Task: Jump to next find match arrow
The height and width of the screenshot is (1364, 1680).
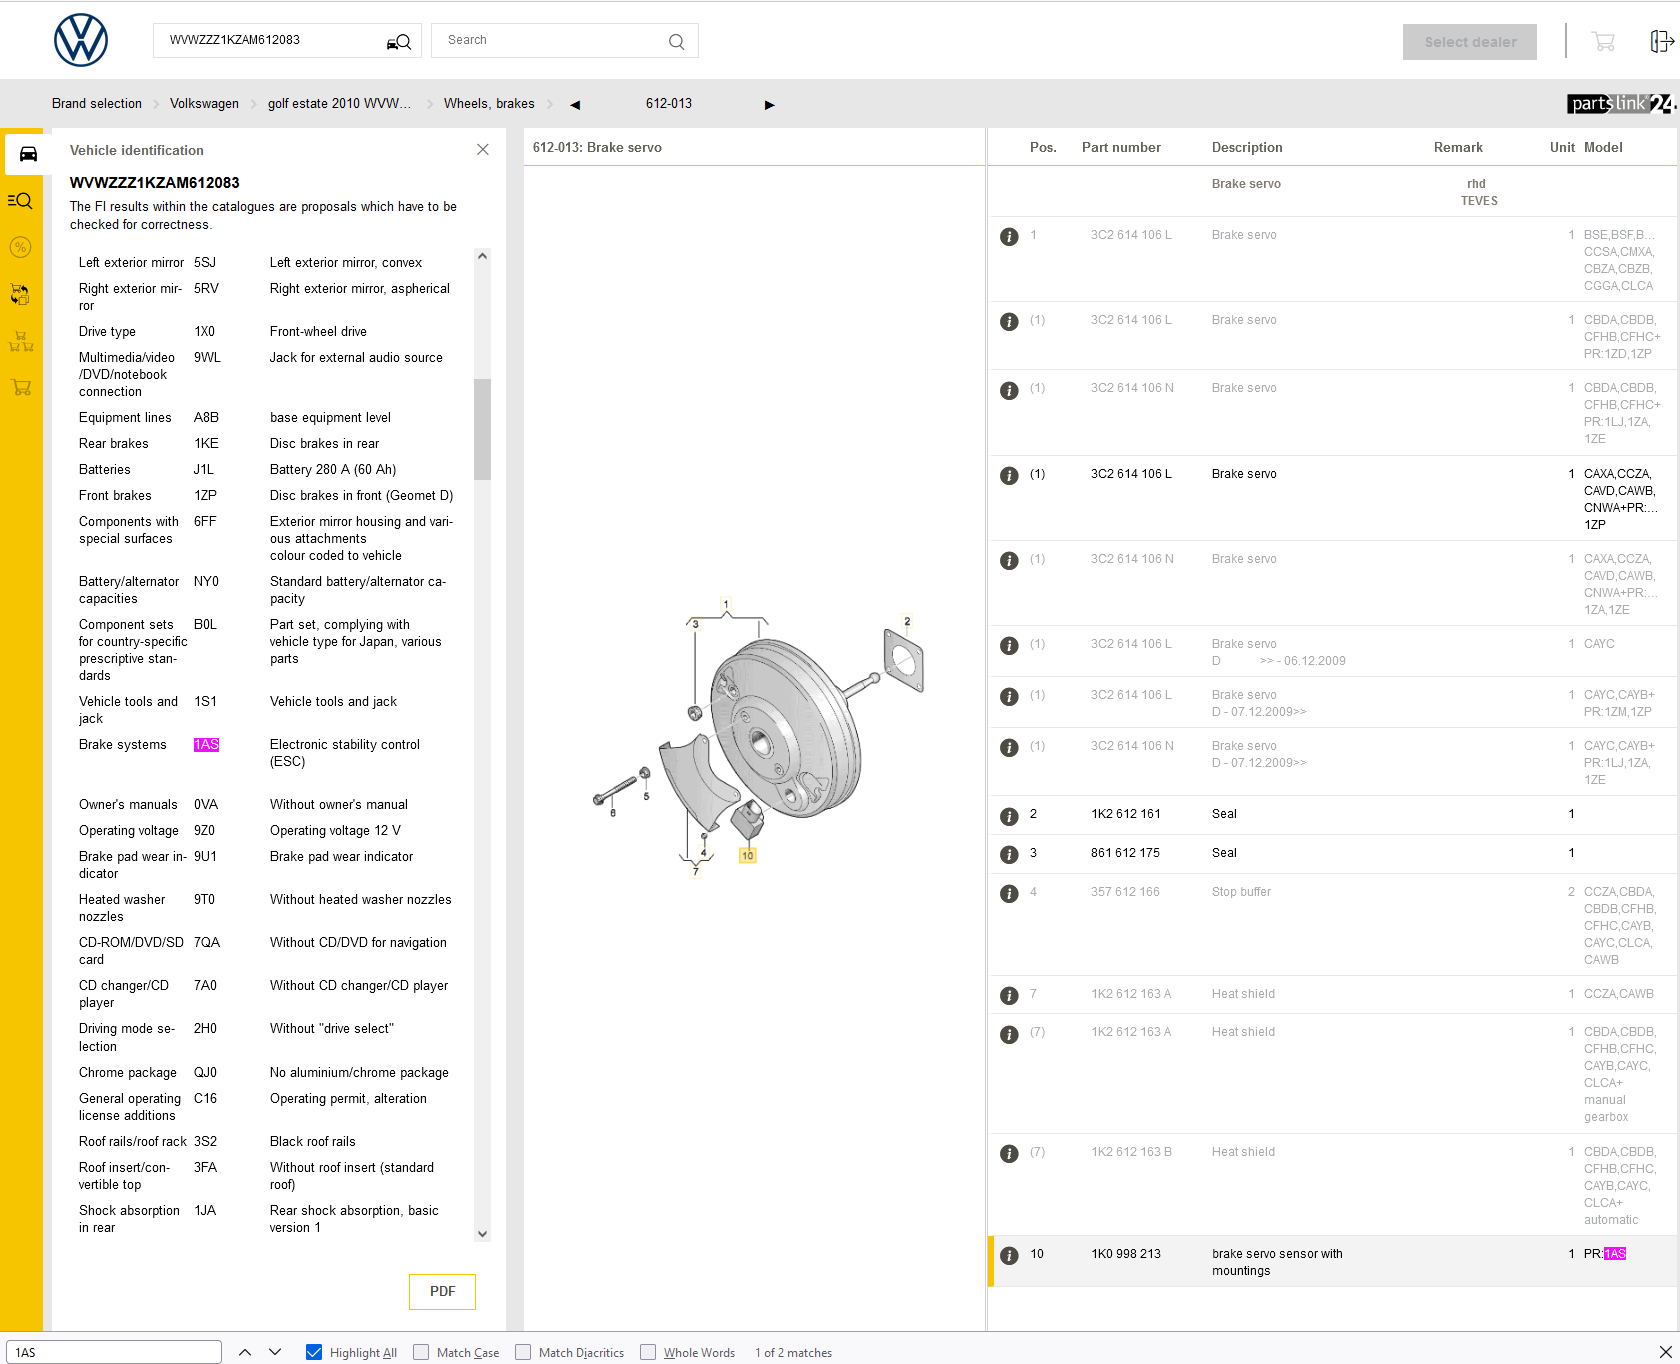Action: pos(275,1352)
